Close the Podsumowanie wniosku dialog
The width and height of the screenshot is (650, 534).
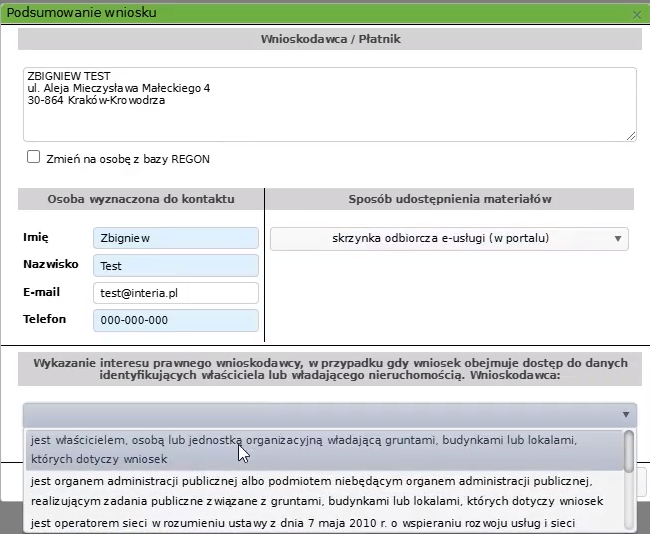coord(637,14)
